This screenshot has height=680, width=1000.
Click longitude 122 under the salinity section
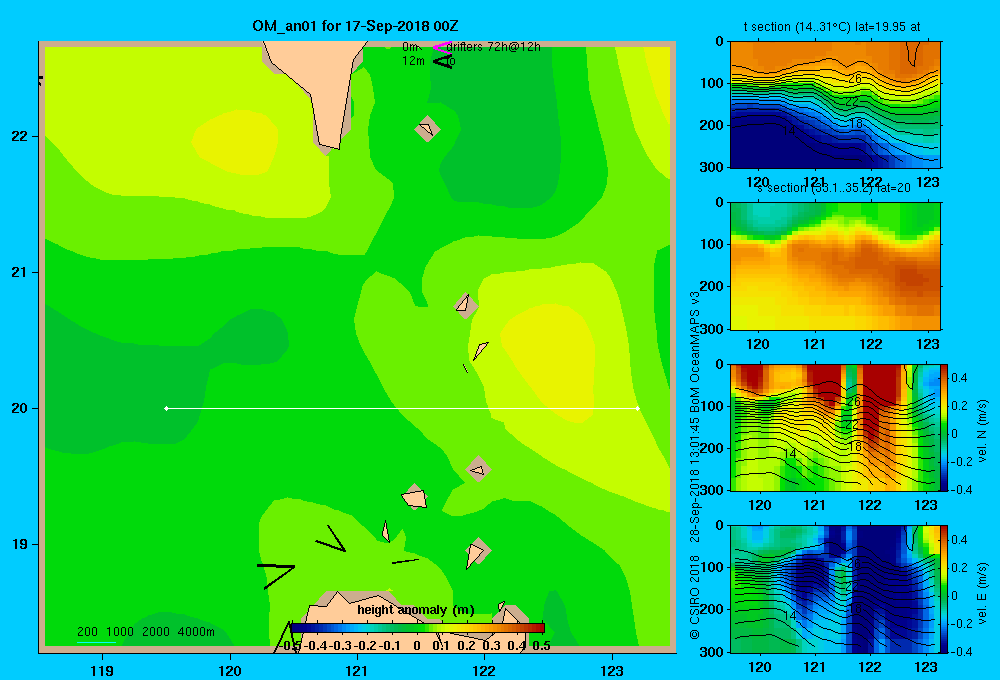coord(871,344)
